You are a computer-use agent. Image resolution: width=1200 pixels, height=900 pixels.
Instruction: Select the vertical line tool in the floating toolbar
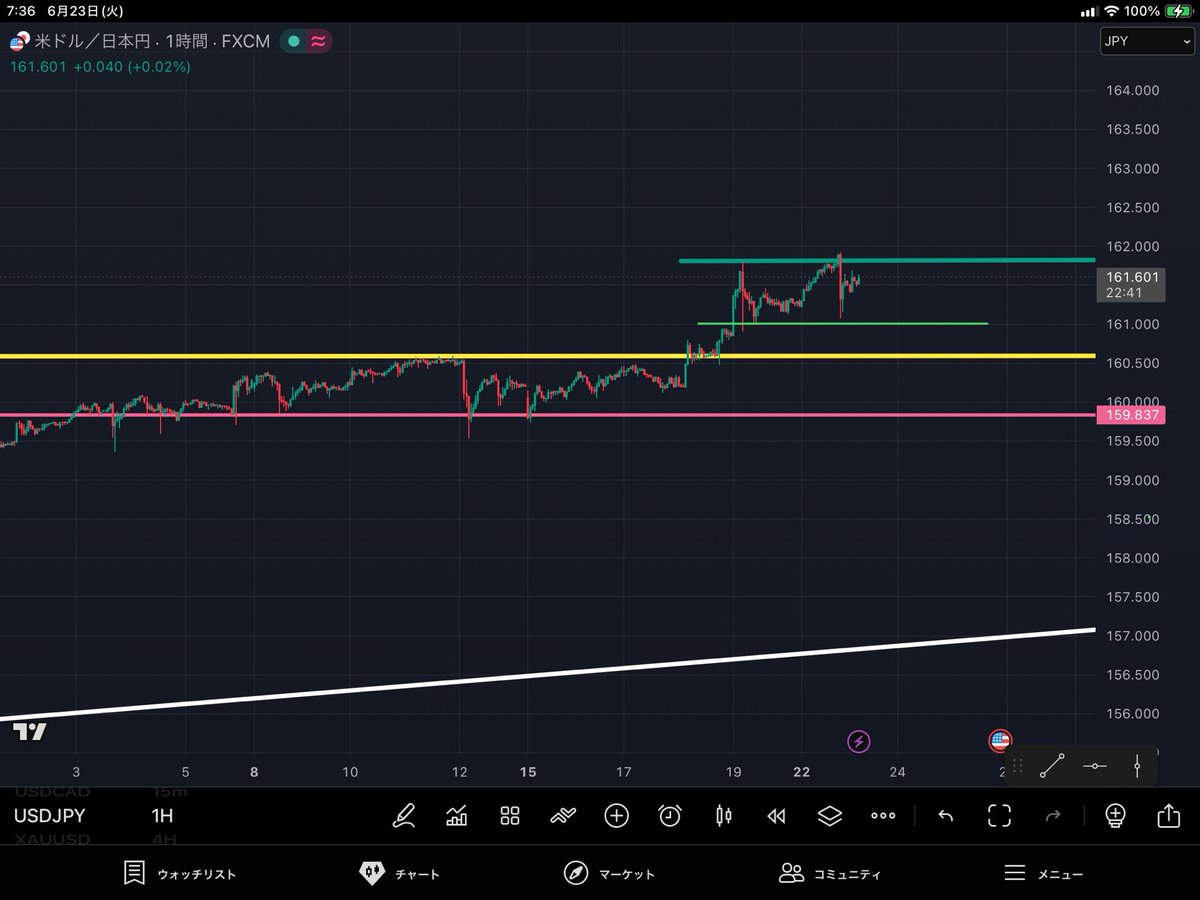click(1138, 766)
